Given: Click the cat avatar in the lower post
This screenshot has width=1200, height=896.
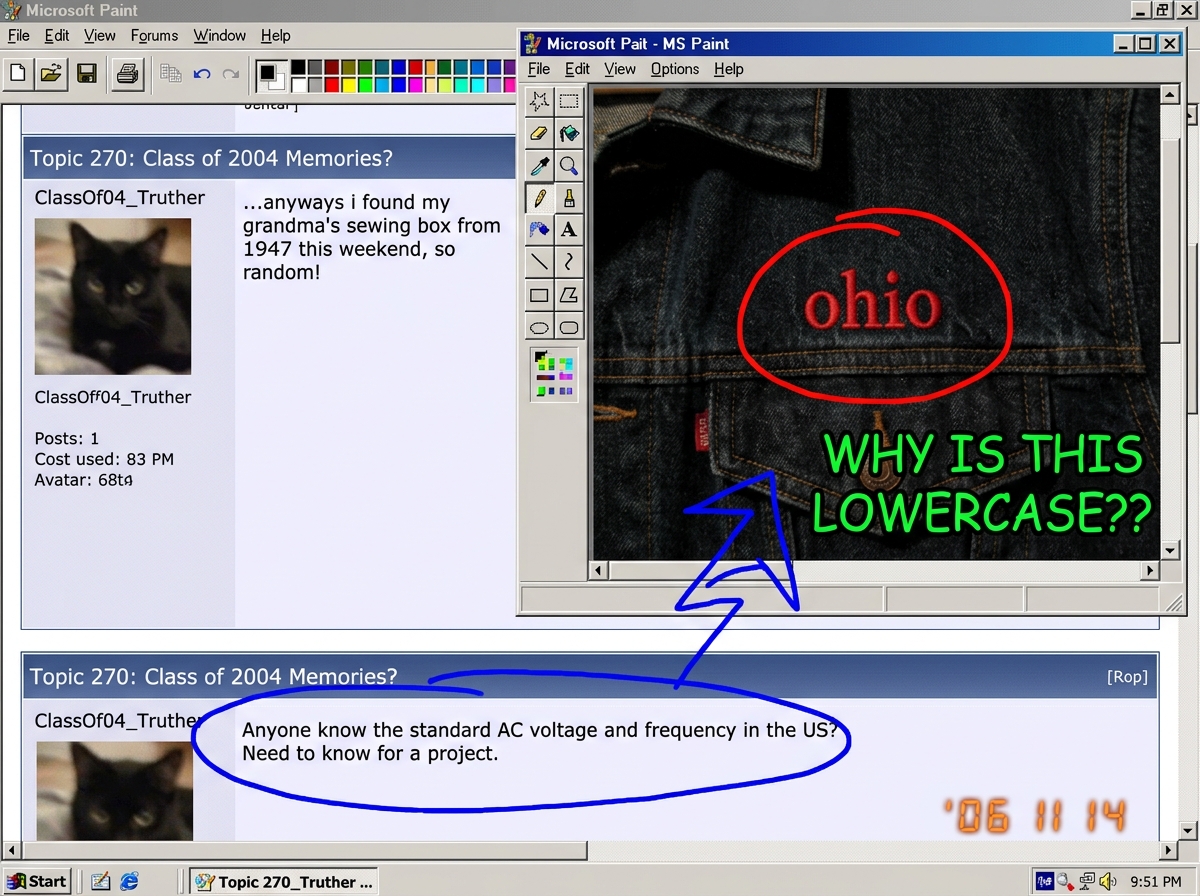Looking at the screenshot, I should (115, 791).
